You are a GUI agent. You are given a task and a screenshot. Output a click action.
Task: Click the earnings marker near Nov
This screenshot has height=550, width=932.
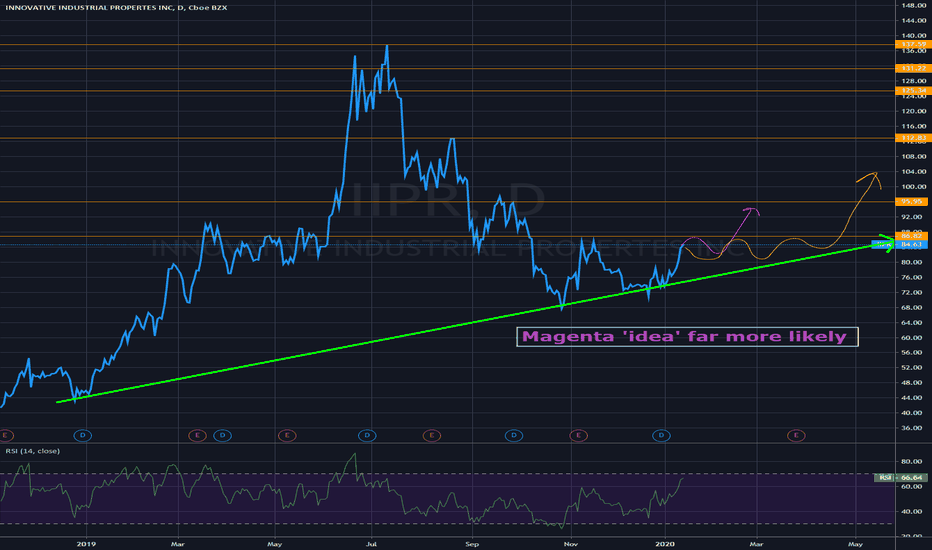pos(578,435)
